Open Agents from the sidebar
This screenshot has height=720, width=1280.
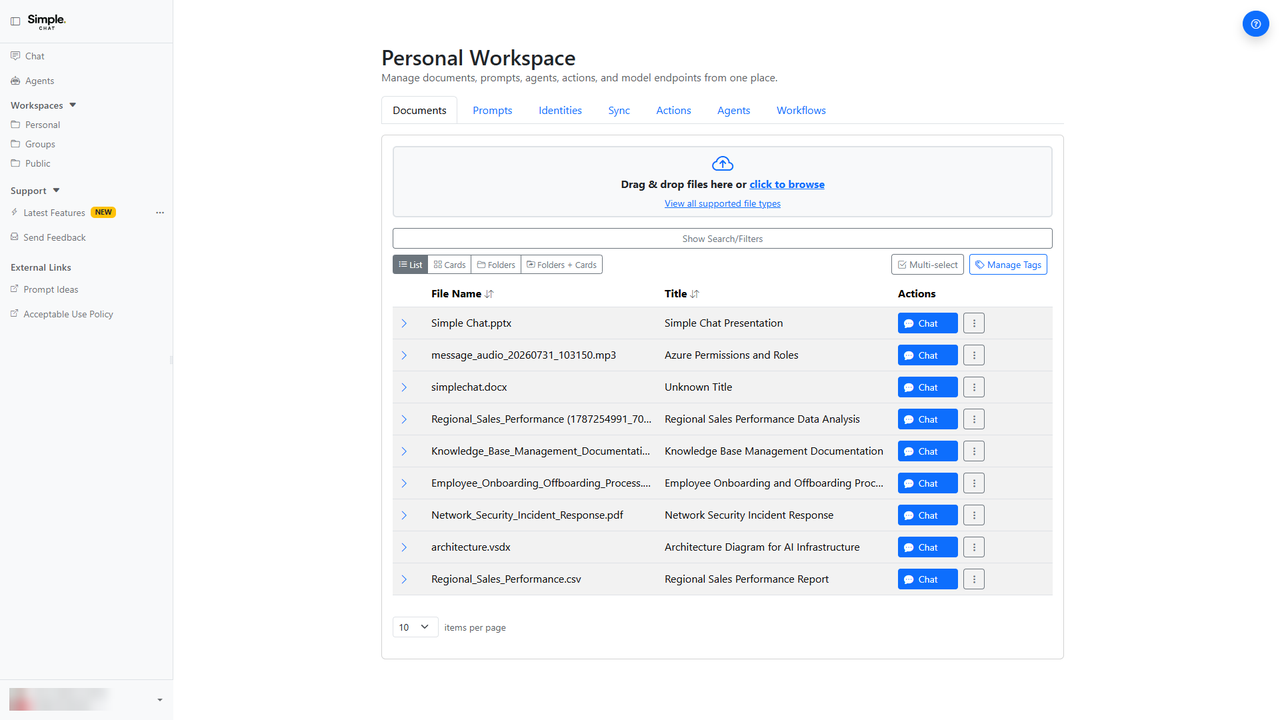32,81
